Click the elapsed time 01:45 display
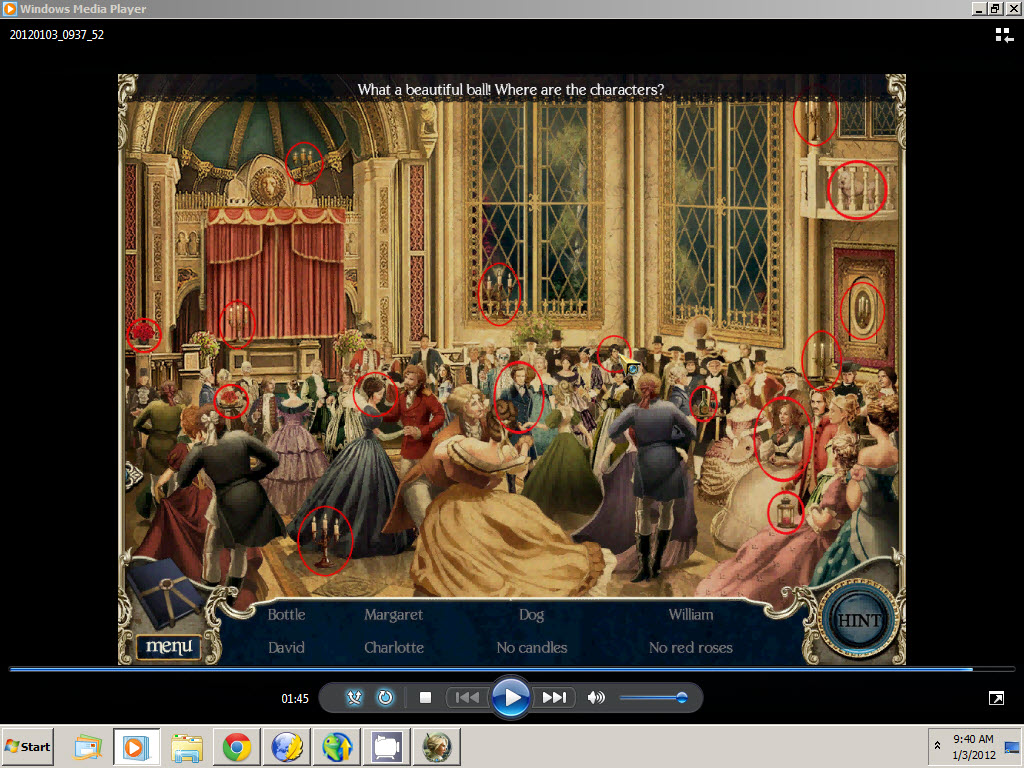1024x768 pixels. [295, 699]
